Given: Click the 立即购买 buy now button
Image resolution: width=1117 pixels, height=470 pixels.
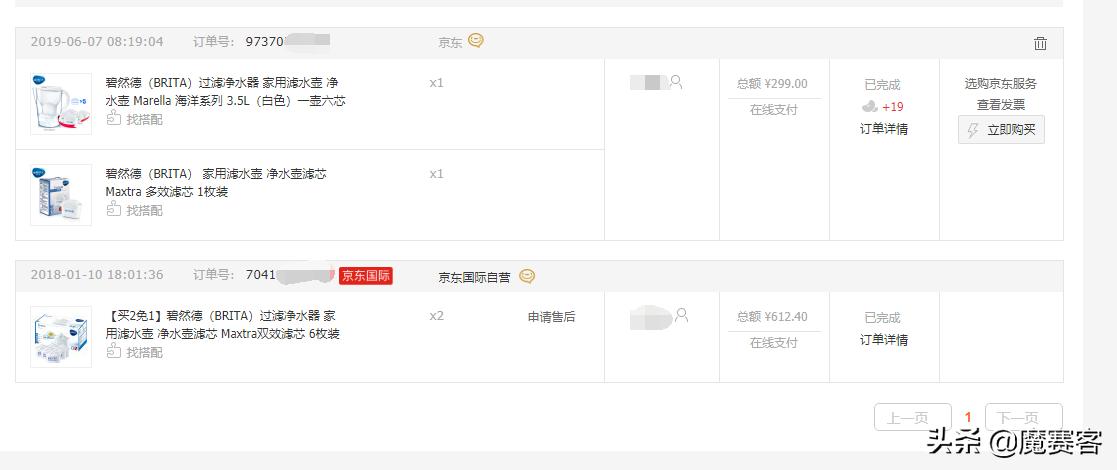Looking at the screenshot, I should coord(1001,130).
